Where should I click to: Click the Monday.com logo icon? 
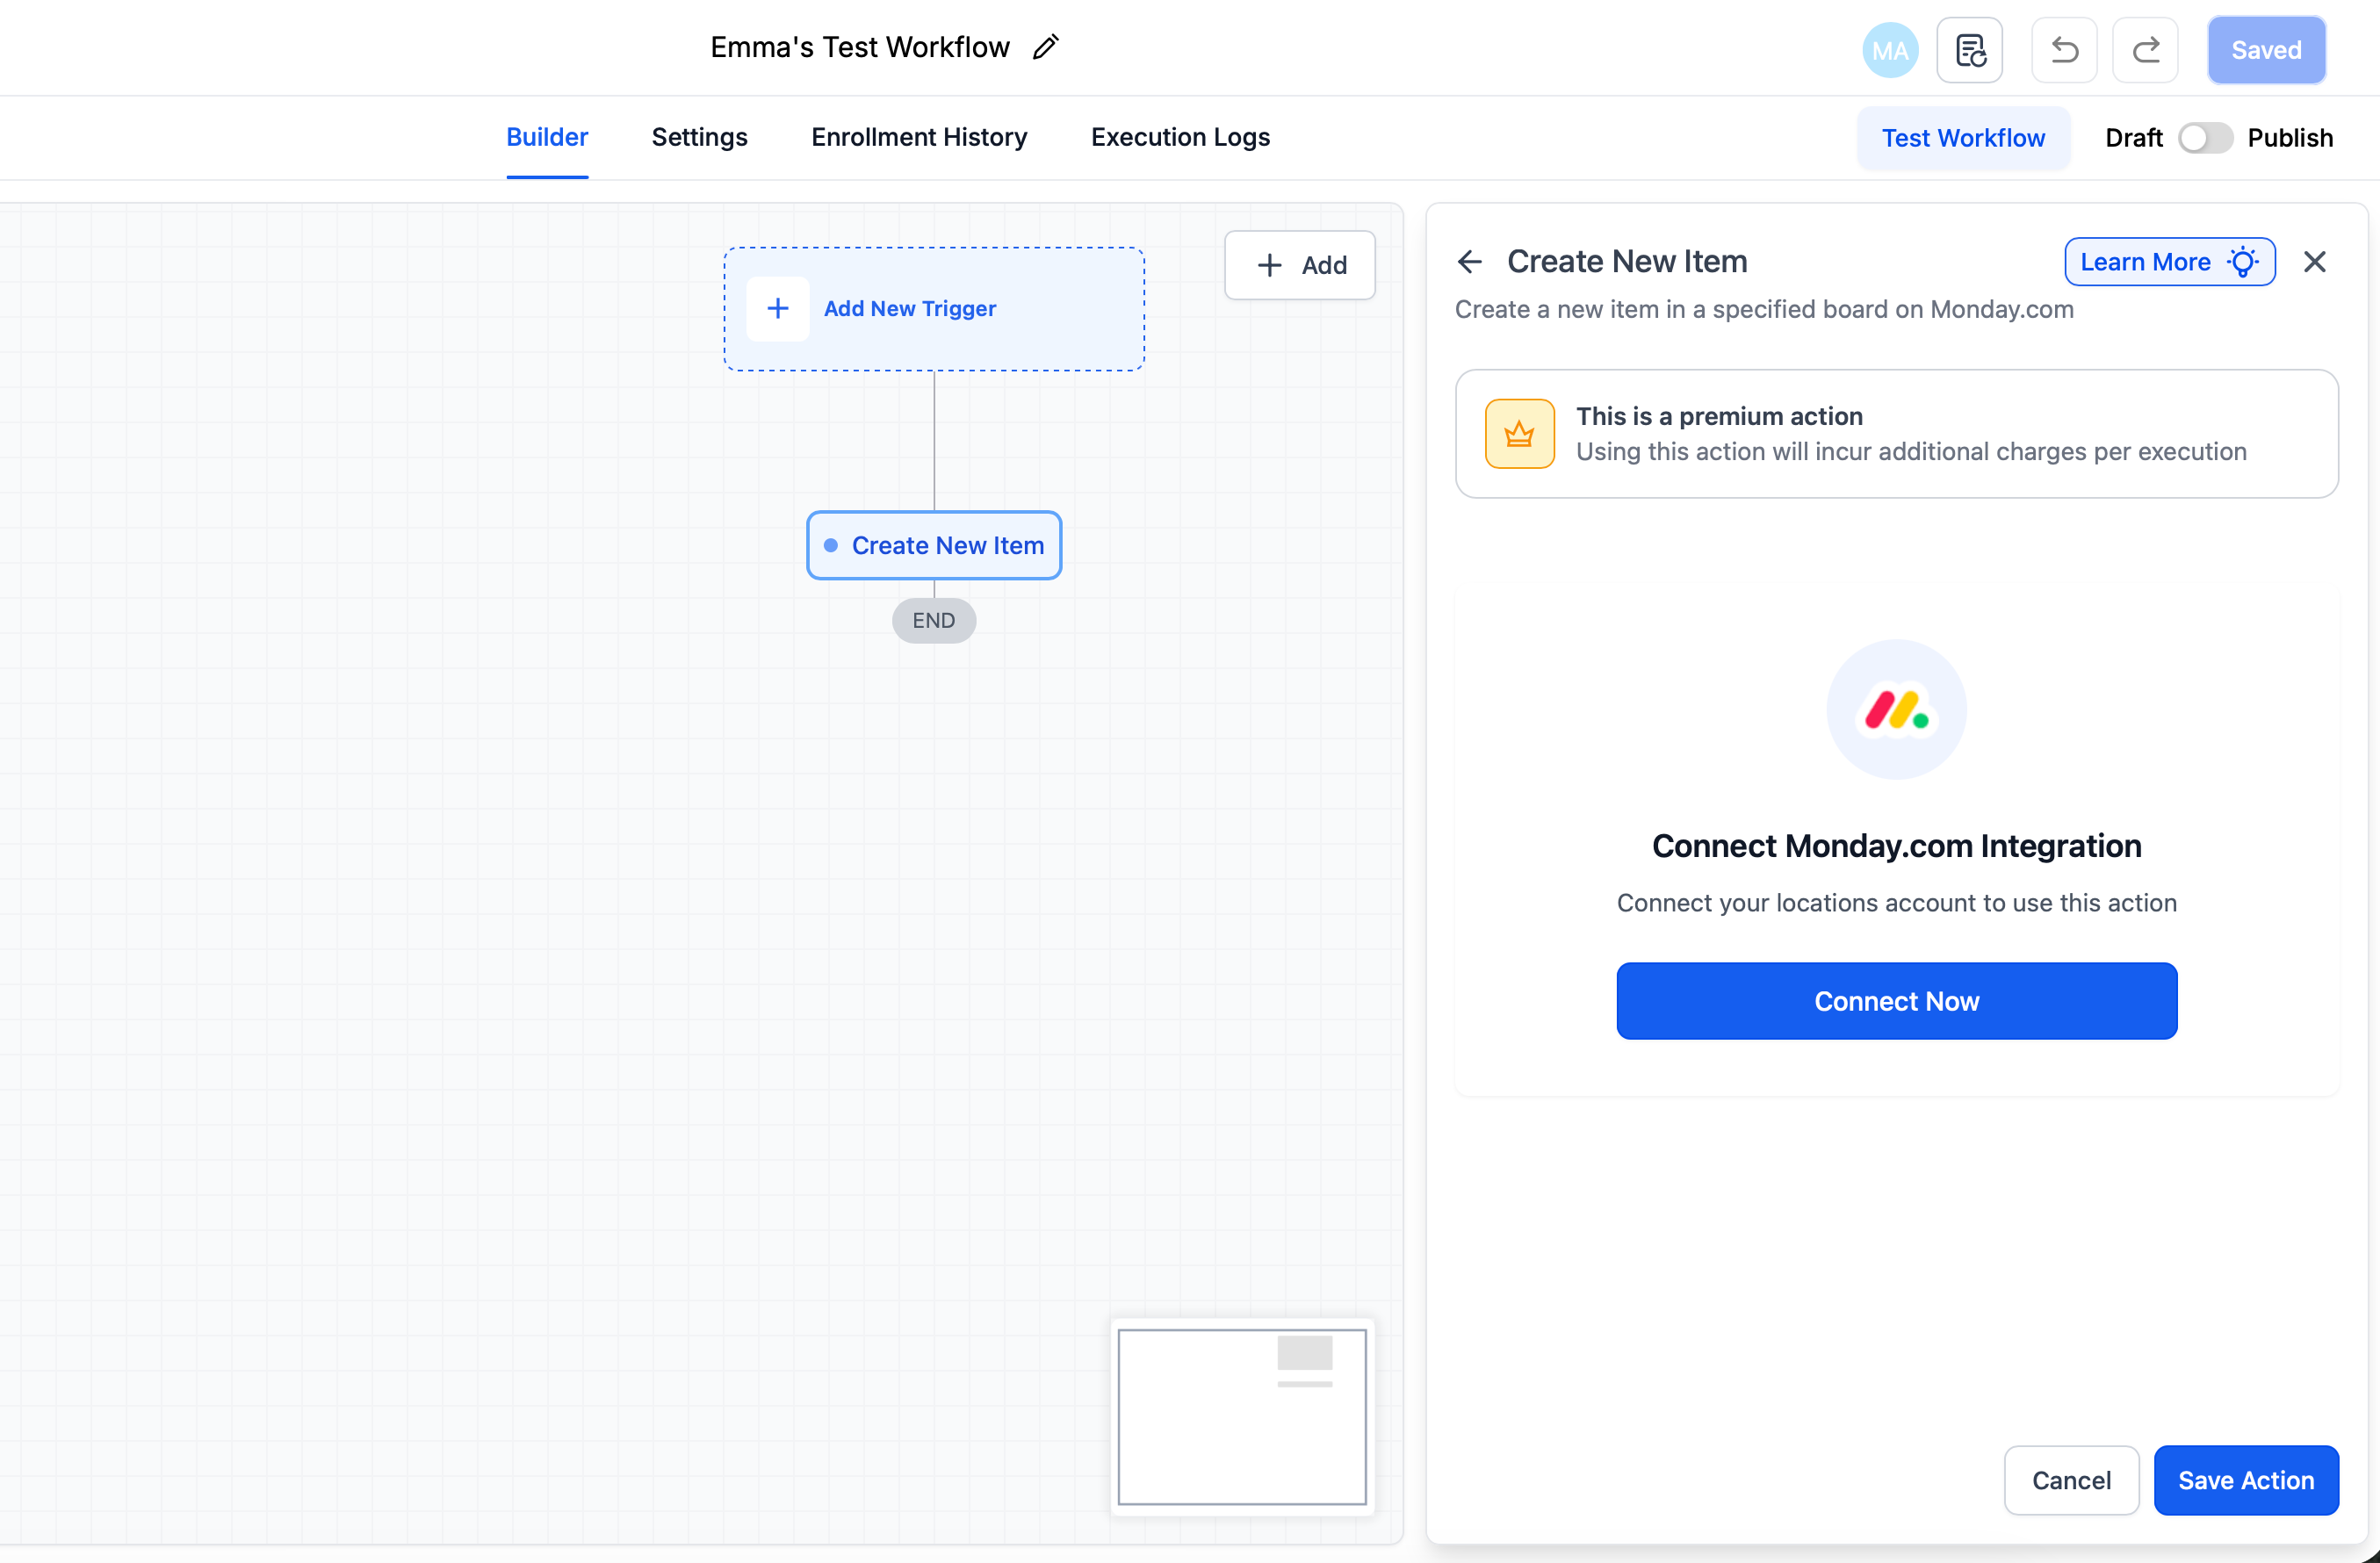[1896, 710]
